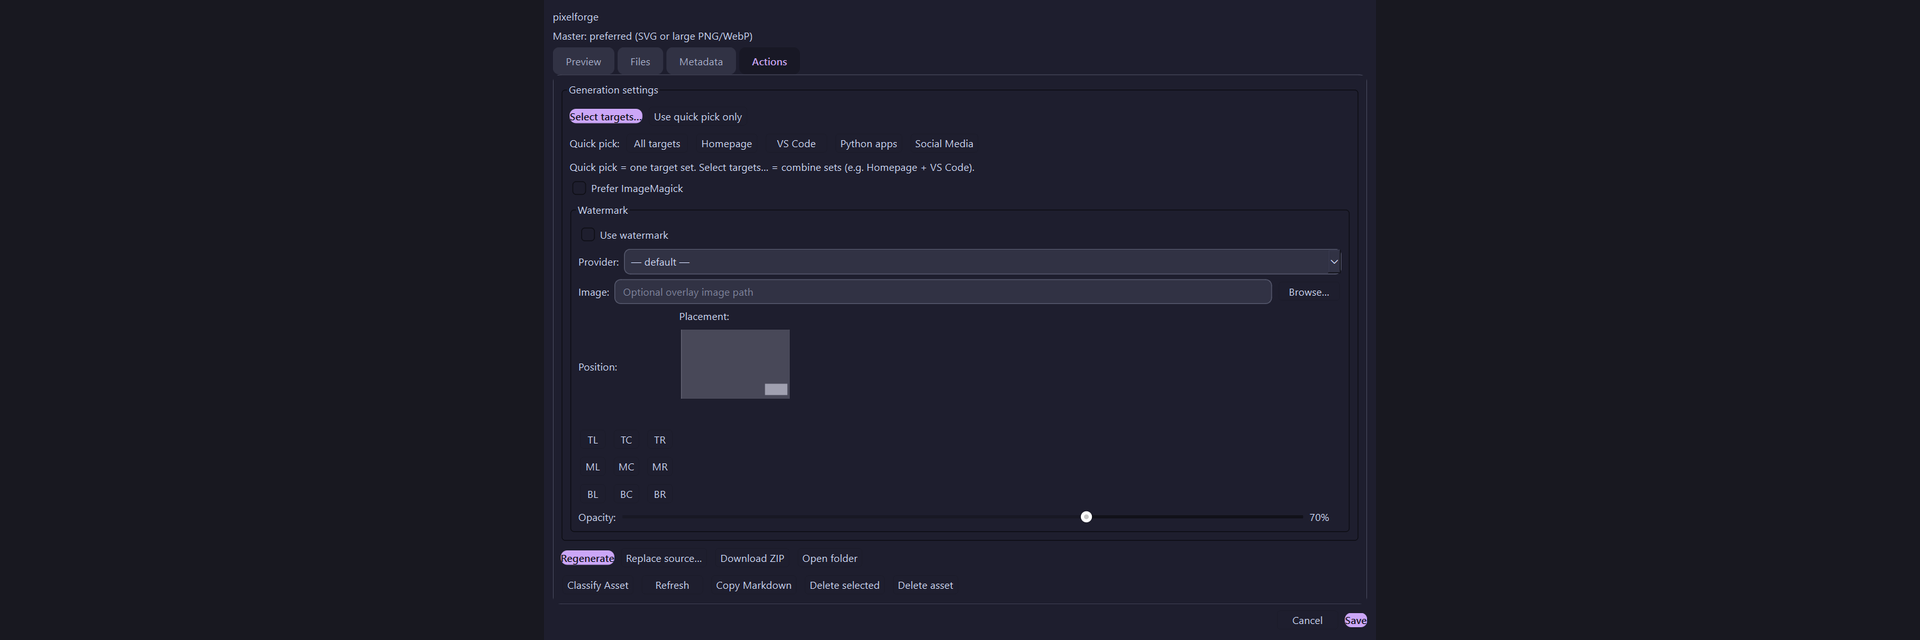
Task: Choose Use quick pick only
Action: coord(698,117)
